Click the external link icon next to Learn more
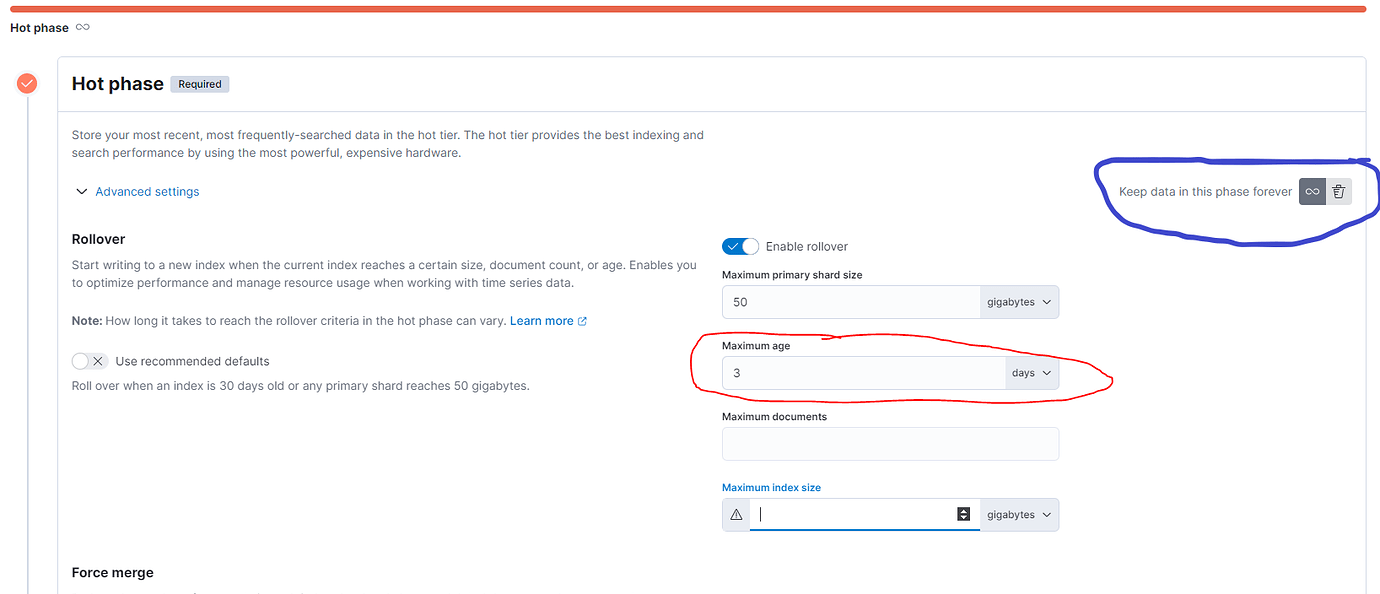1380x594 pixels. [583, 320]
